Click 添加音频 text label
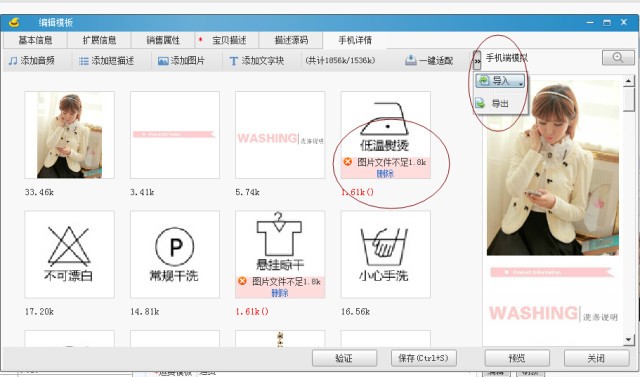Image resolution: width=640 pixels, height=377 pixels. click(x=37, y=61)
